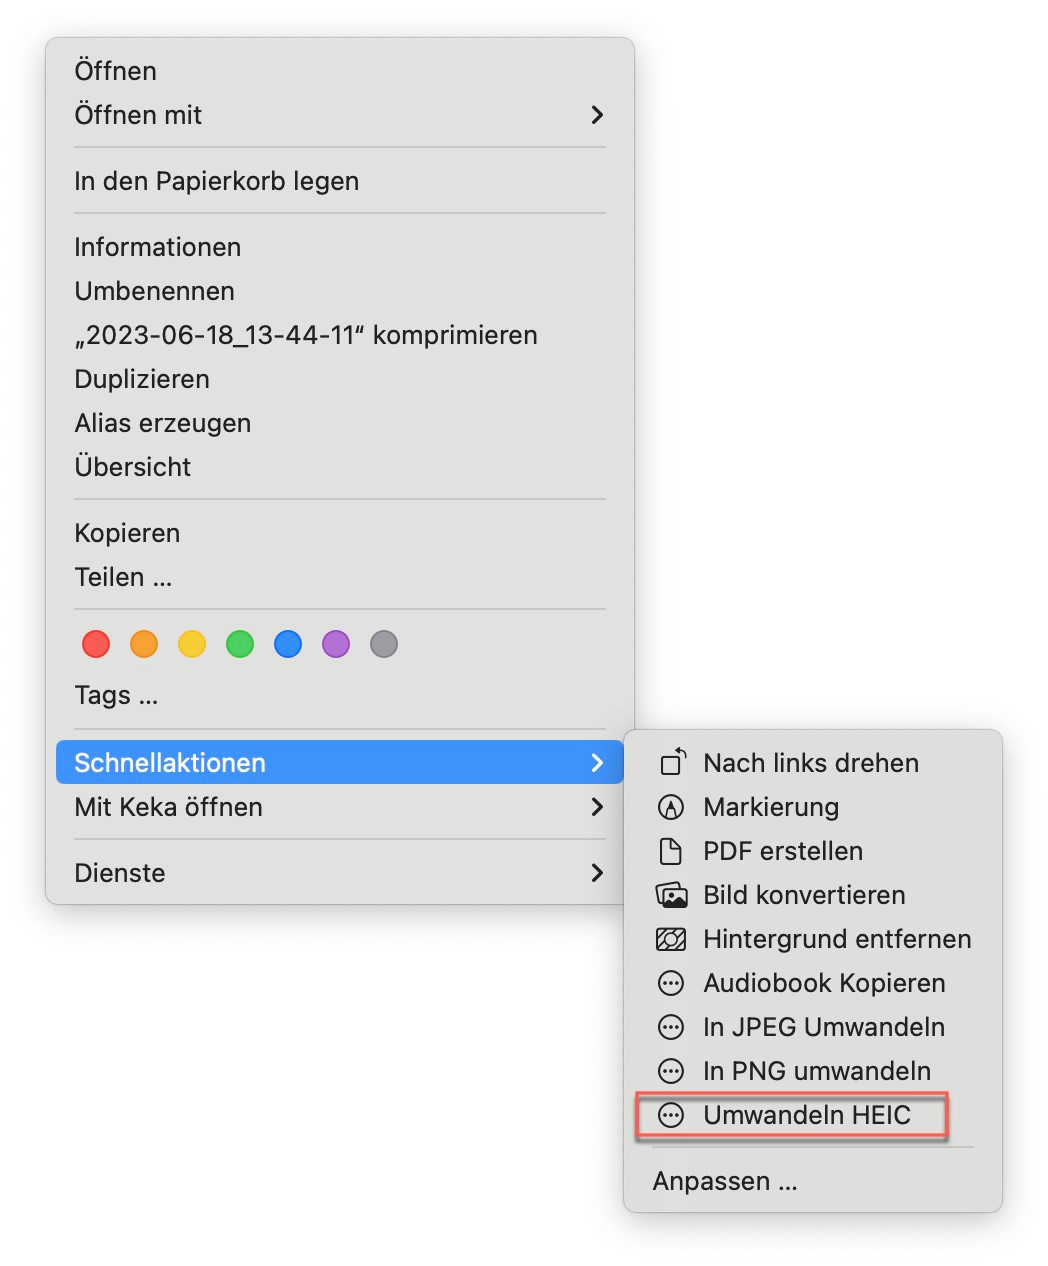Viewport: 1048px width, 1266px height.
Task: Expand the Dienste submenu arrow
Action: 597,873
